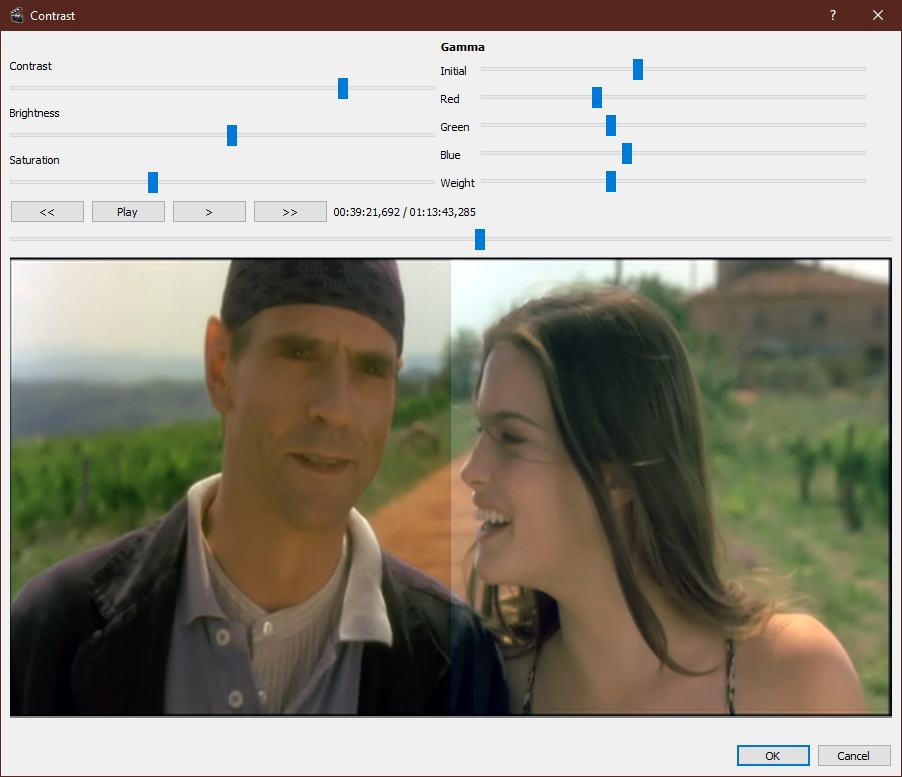Confirm the settings with OK
Screen dimensions: 902x777
773,756
